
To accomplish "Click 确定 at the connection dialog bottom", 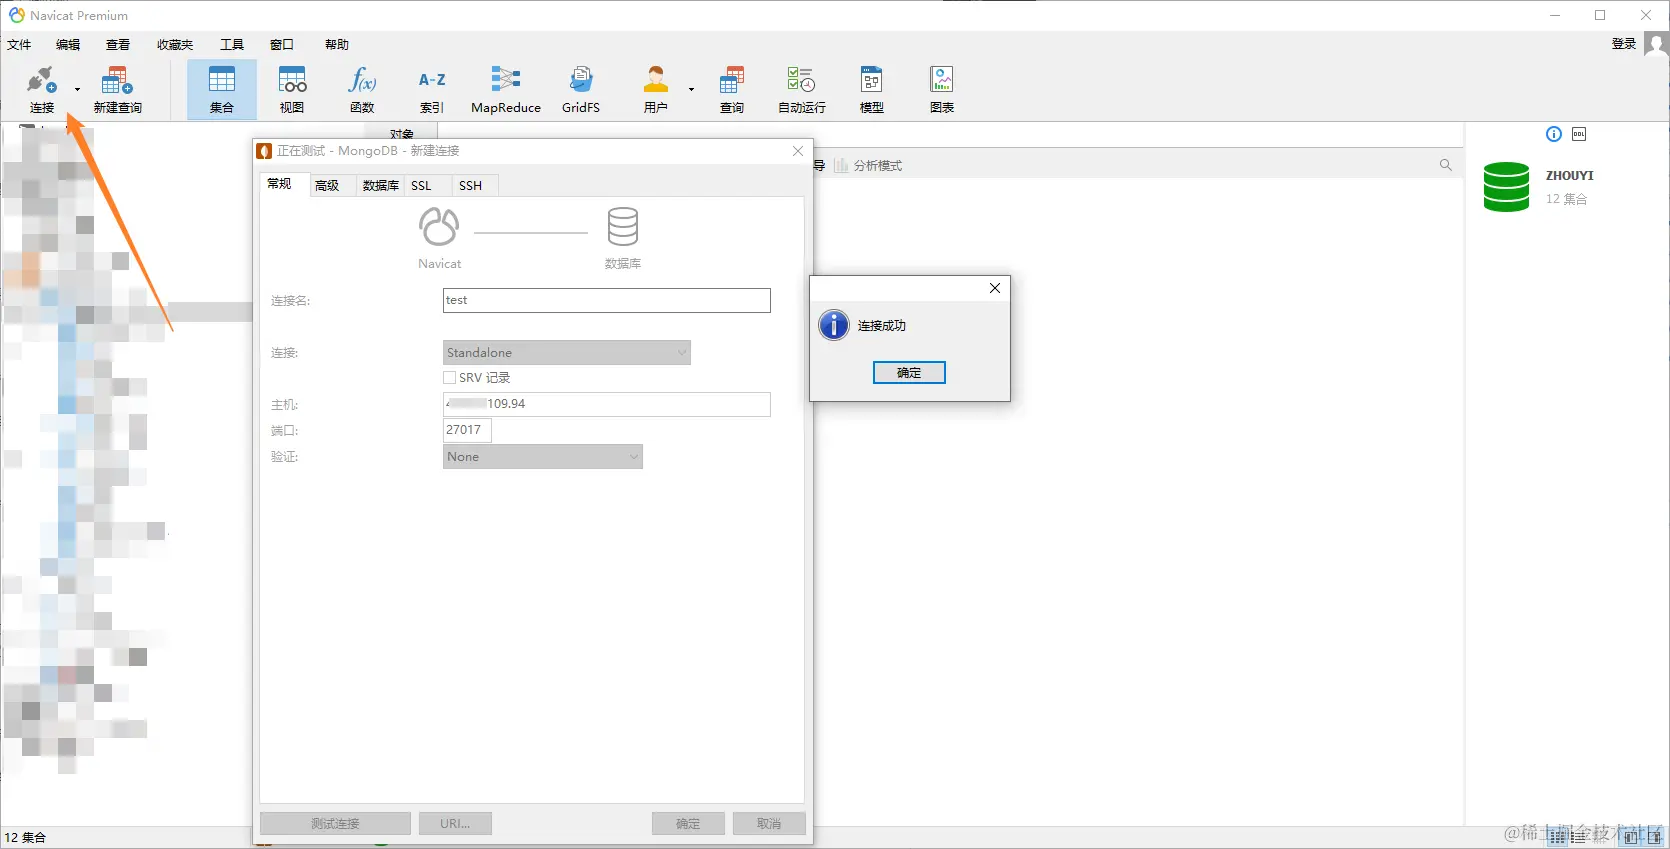I will 688,823.
